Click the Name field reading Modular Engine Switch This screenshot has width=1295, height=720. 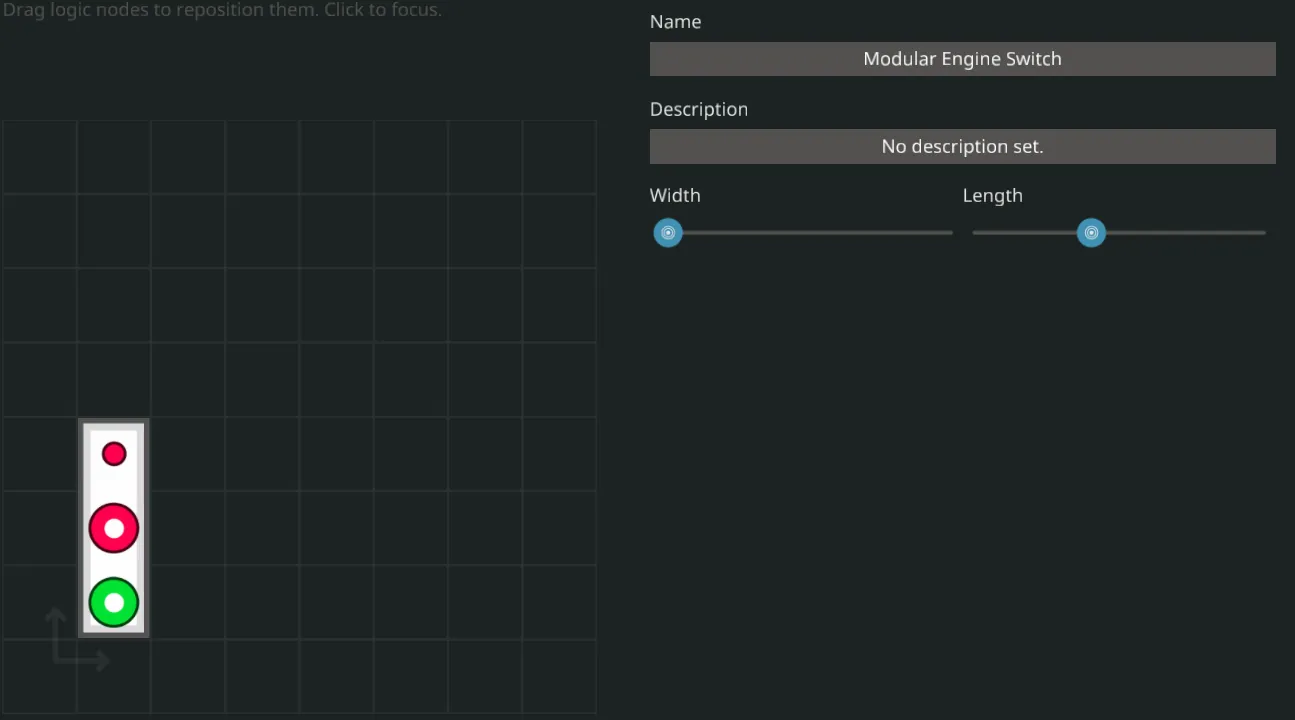point(962,59)
